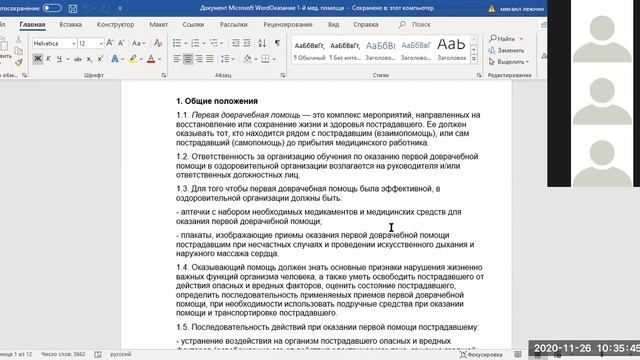Viewport: 640px width, 360px height.
Task: Expand Borders dropdown arrow
Action: [274, 59]
